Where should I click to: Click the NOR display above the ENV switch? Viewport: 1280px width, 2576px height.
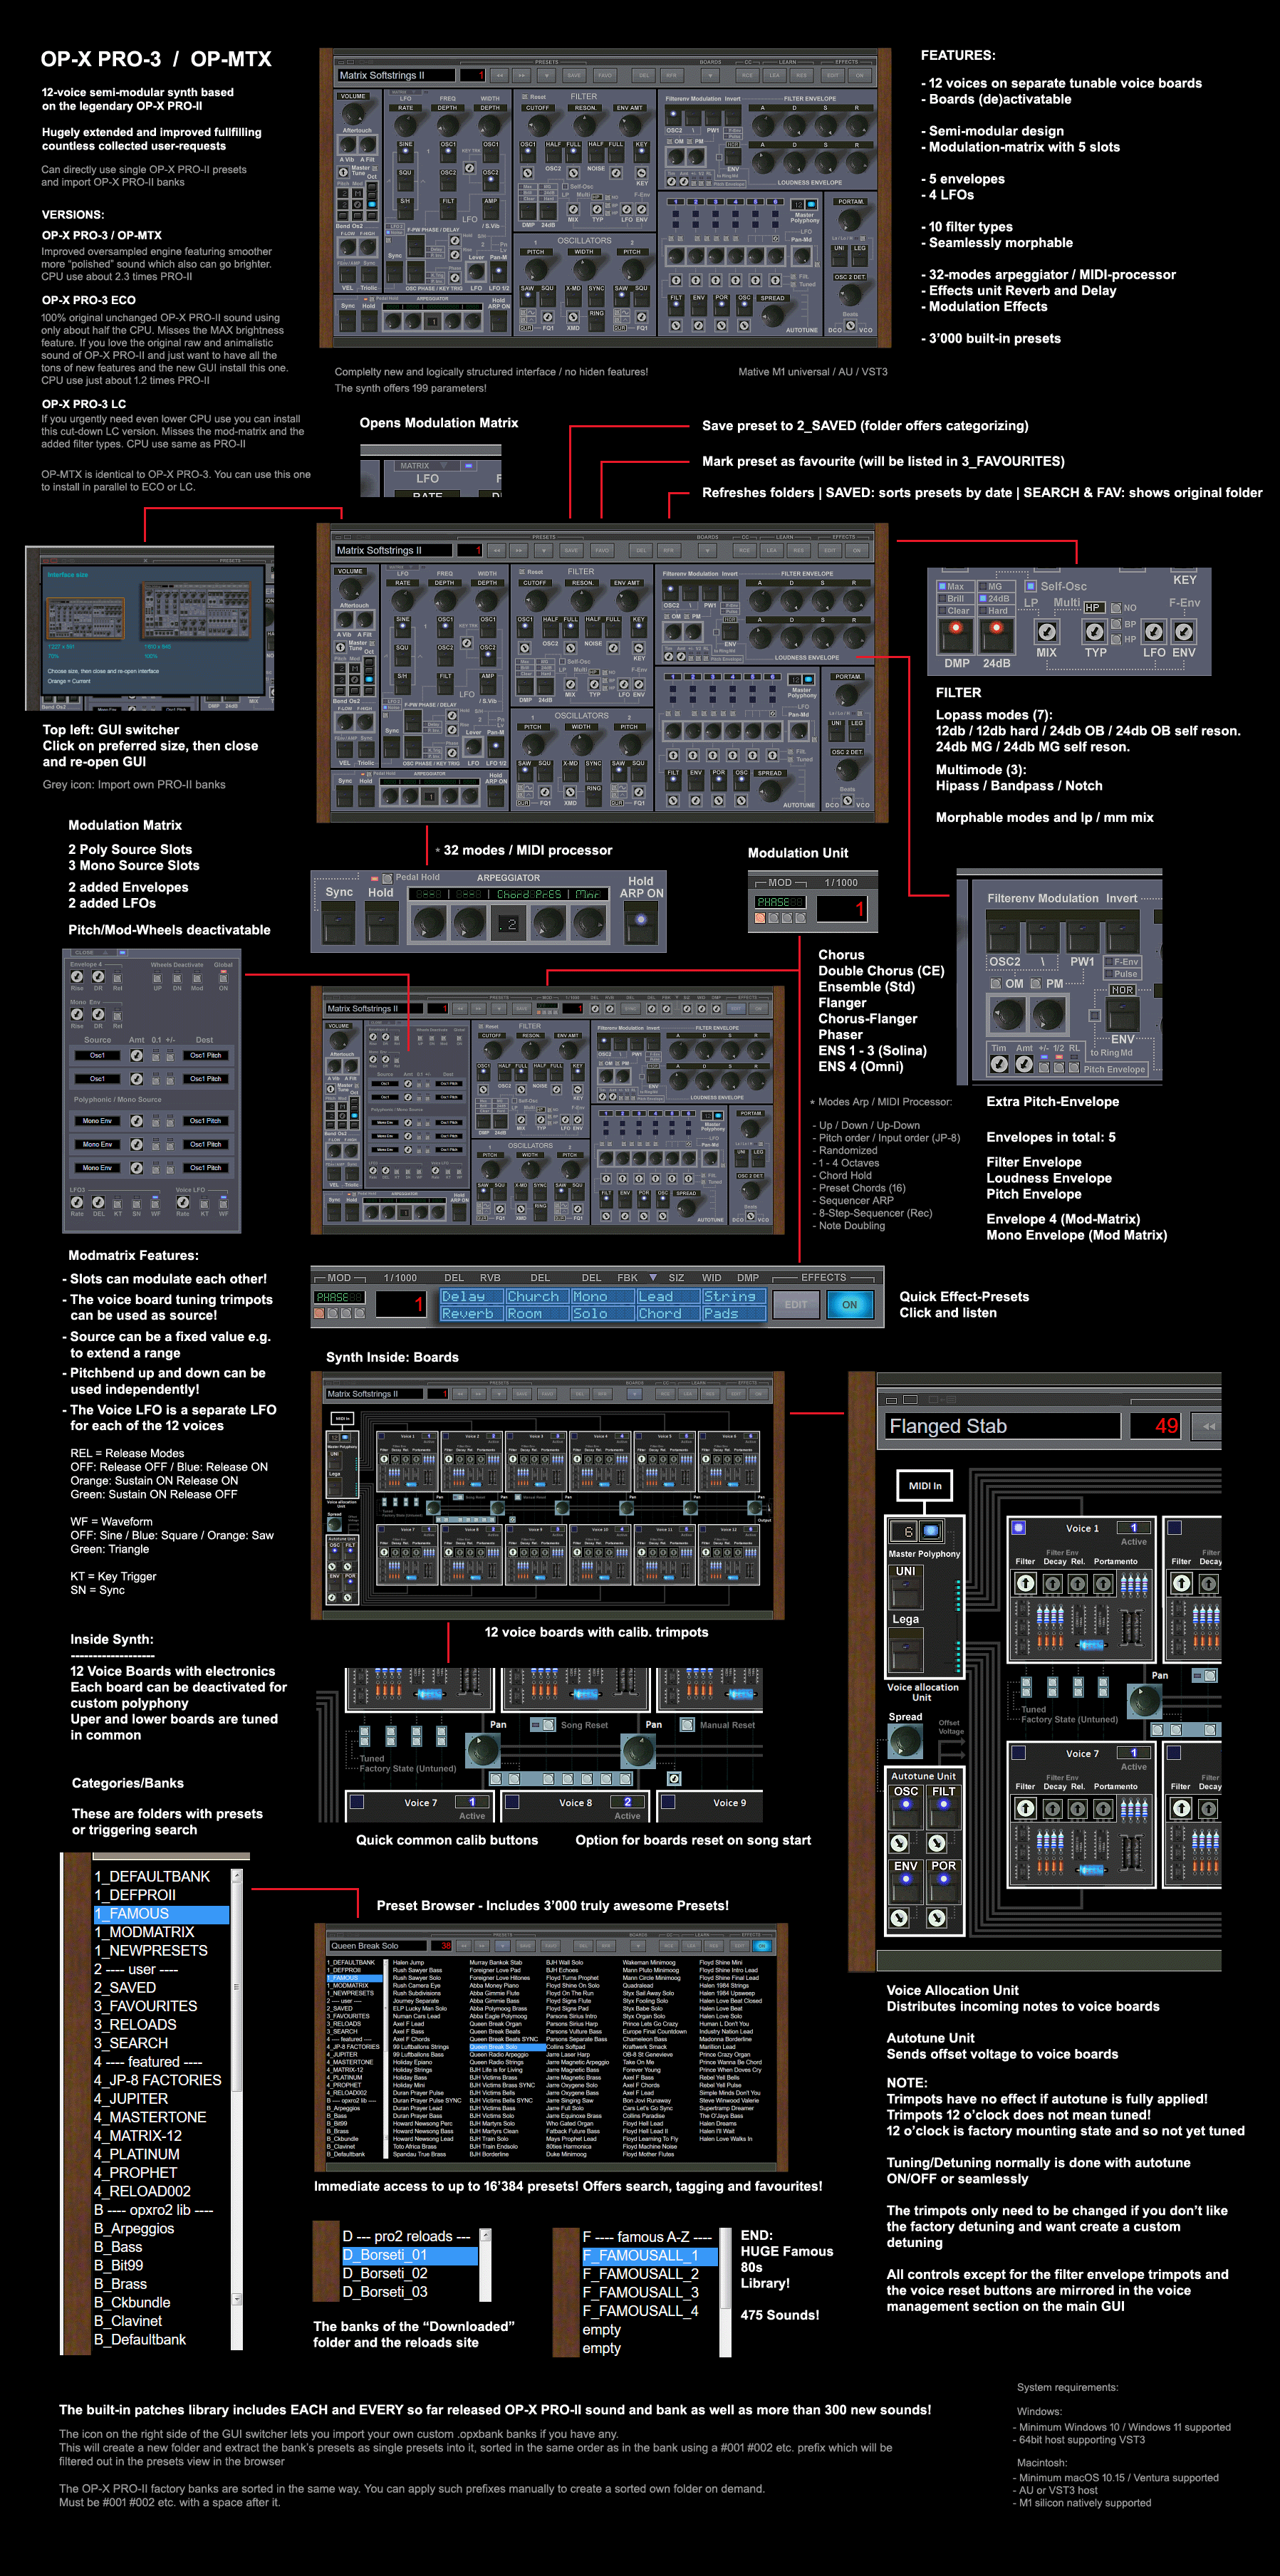tap(1123, 990)
